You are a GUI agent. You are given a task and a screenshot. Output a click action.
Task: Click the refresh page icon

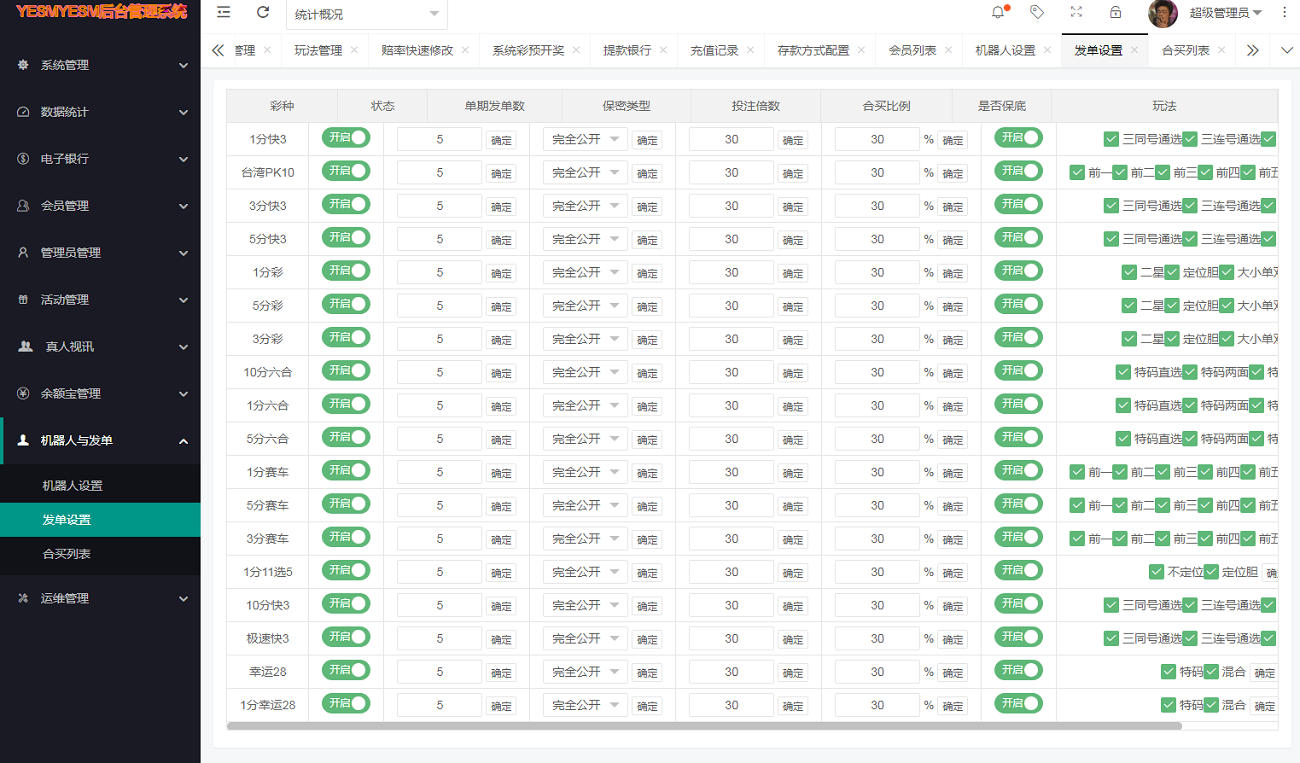pyautogui.click(x=263, y=13)
